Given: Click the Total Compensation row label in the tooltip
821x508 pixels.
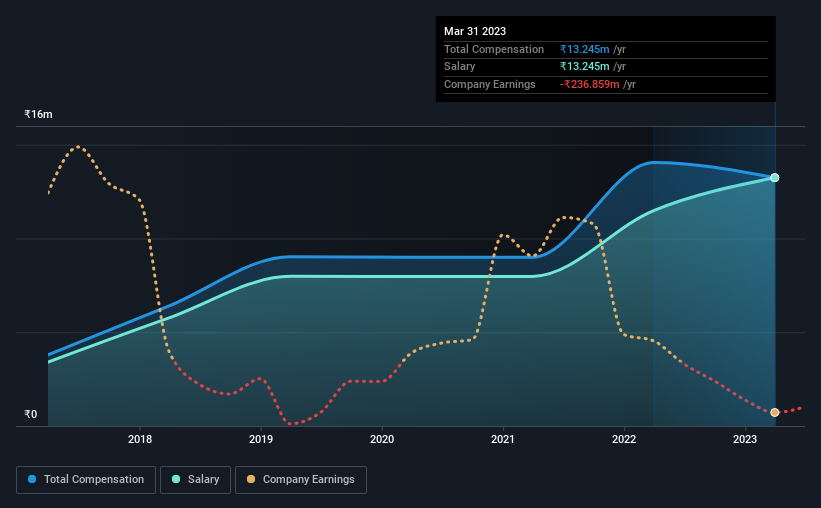Looking at the screenshot, I should click(x=494, y=49).
